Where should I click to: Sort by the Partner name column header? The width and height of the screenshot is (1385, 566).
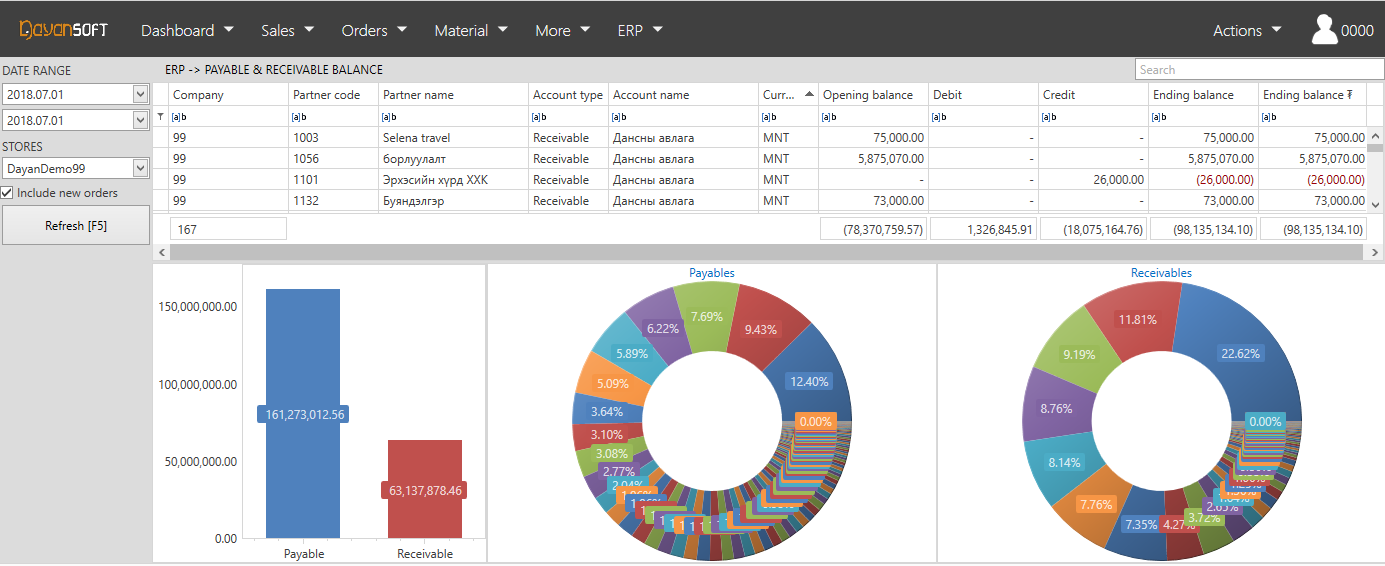pos(453,95)
